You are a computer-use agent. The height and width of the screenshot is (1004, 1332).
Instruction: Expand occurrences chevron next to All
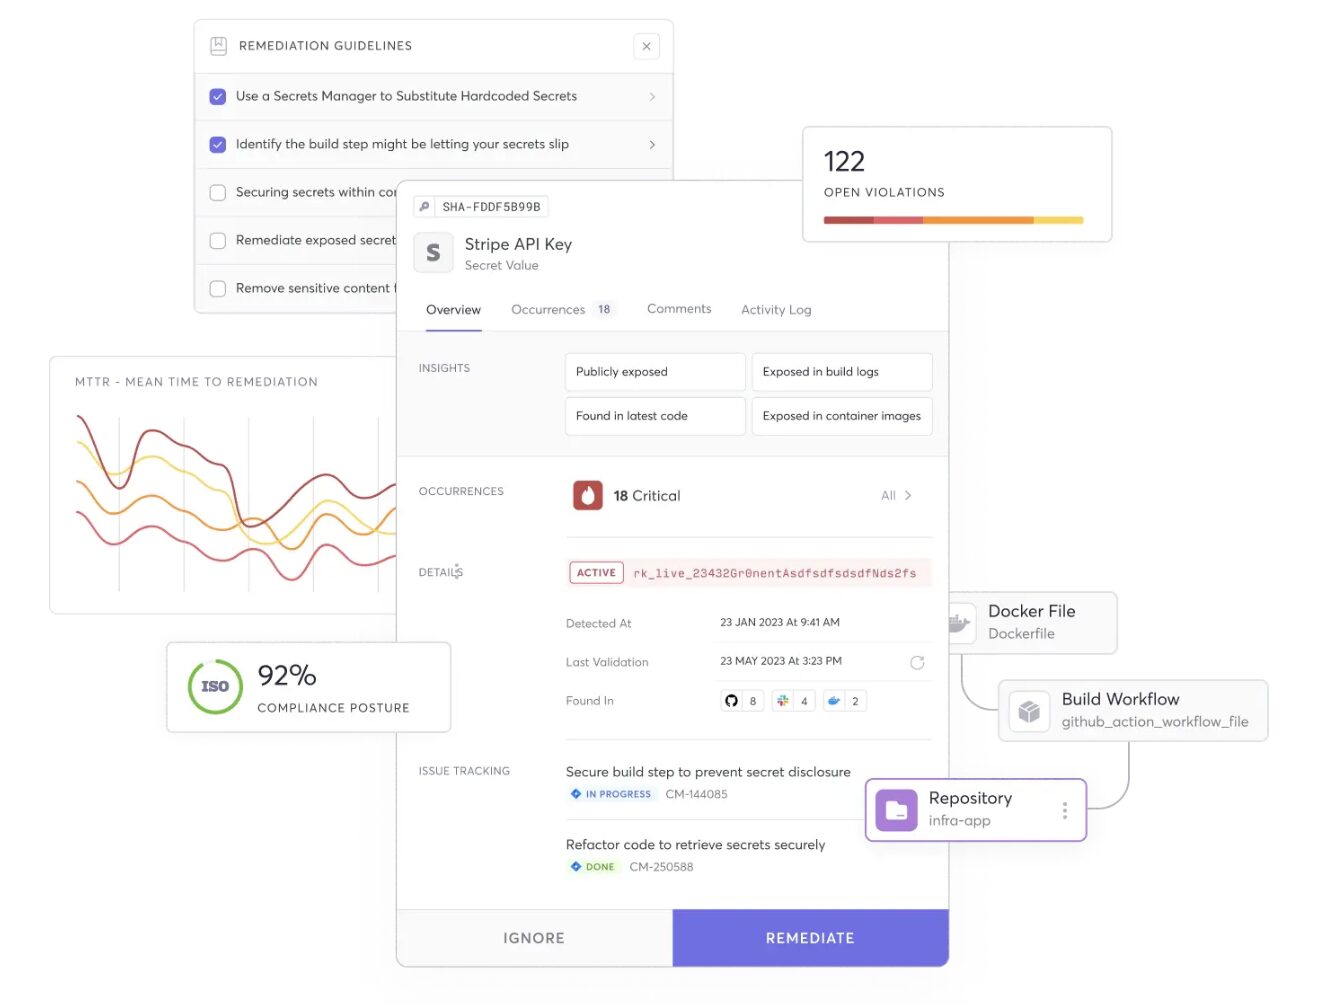pyautogui.click(x=908, y=496)
